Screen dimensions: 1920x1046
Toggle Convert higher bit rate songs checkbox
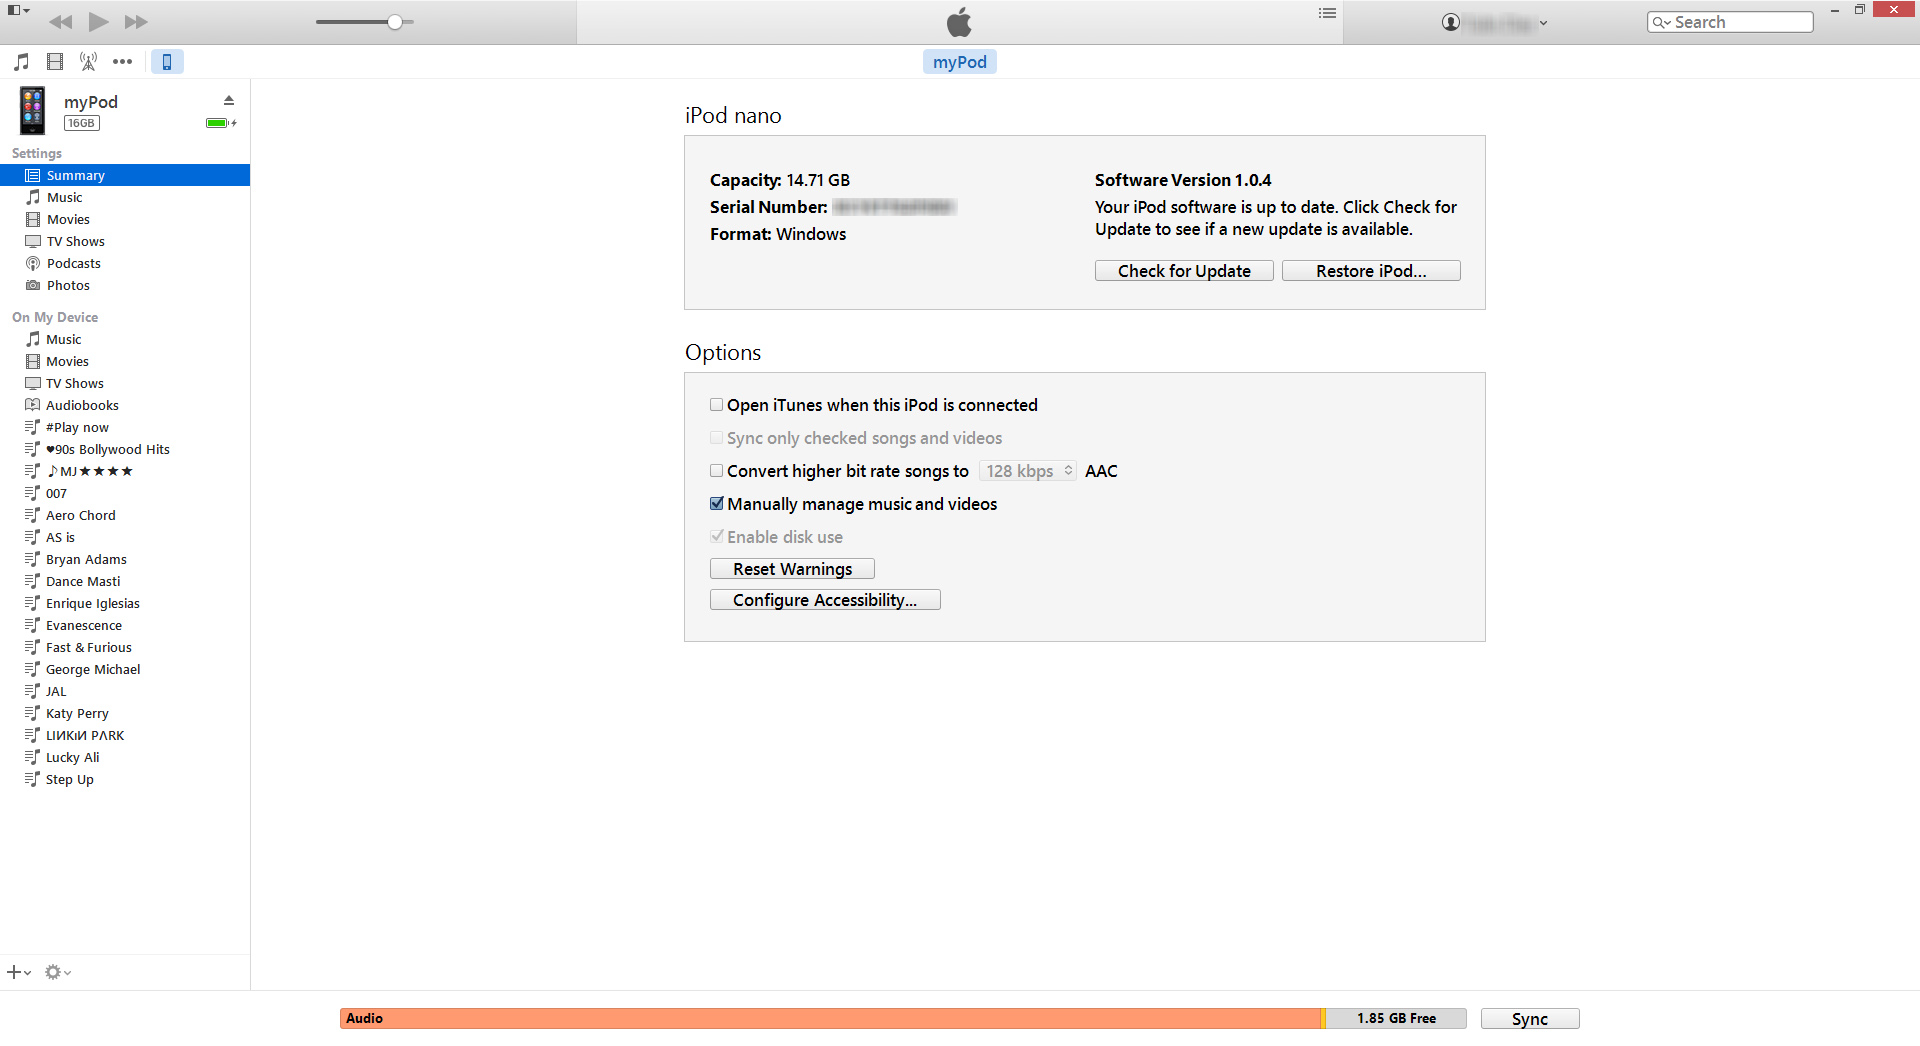pos(716,471)
